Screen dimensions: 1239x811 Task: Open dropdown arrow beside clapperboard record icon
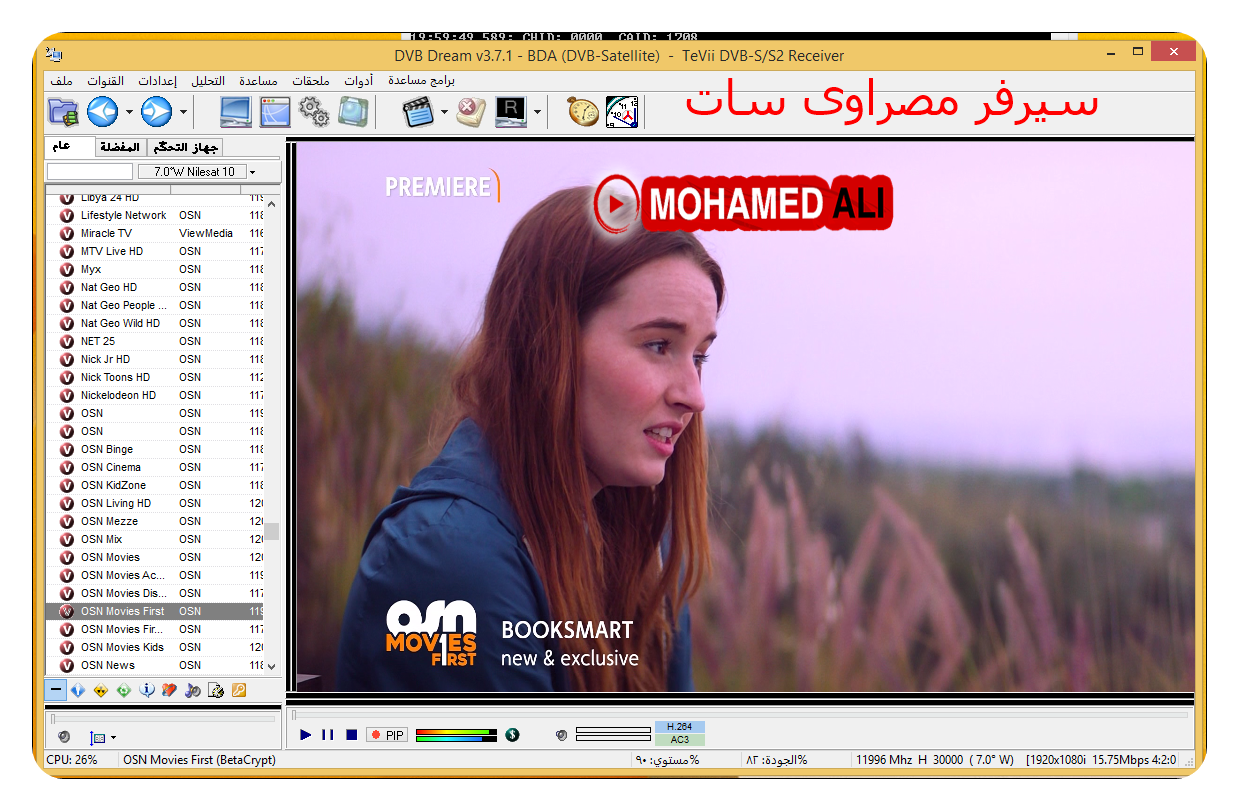443,113
